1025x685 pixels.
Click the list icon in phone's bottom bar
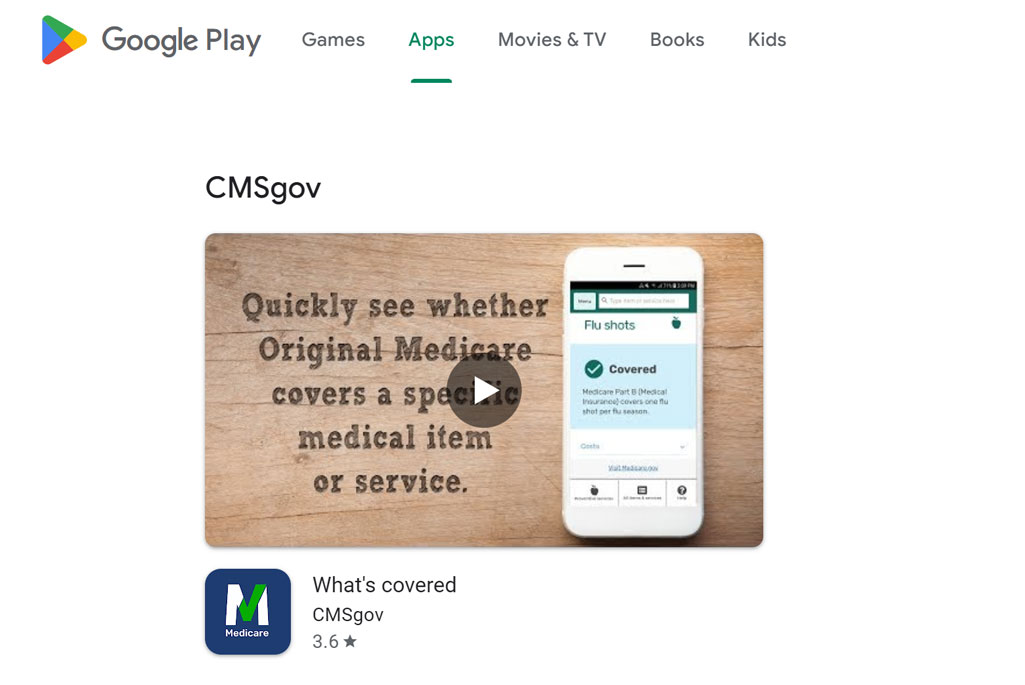[x=642, y=490]
